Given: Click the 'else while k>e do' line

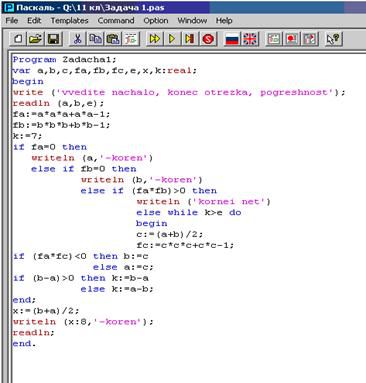Looking at the screenshot, I should [x=189, y=213].
